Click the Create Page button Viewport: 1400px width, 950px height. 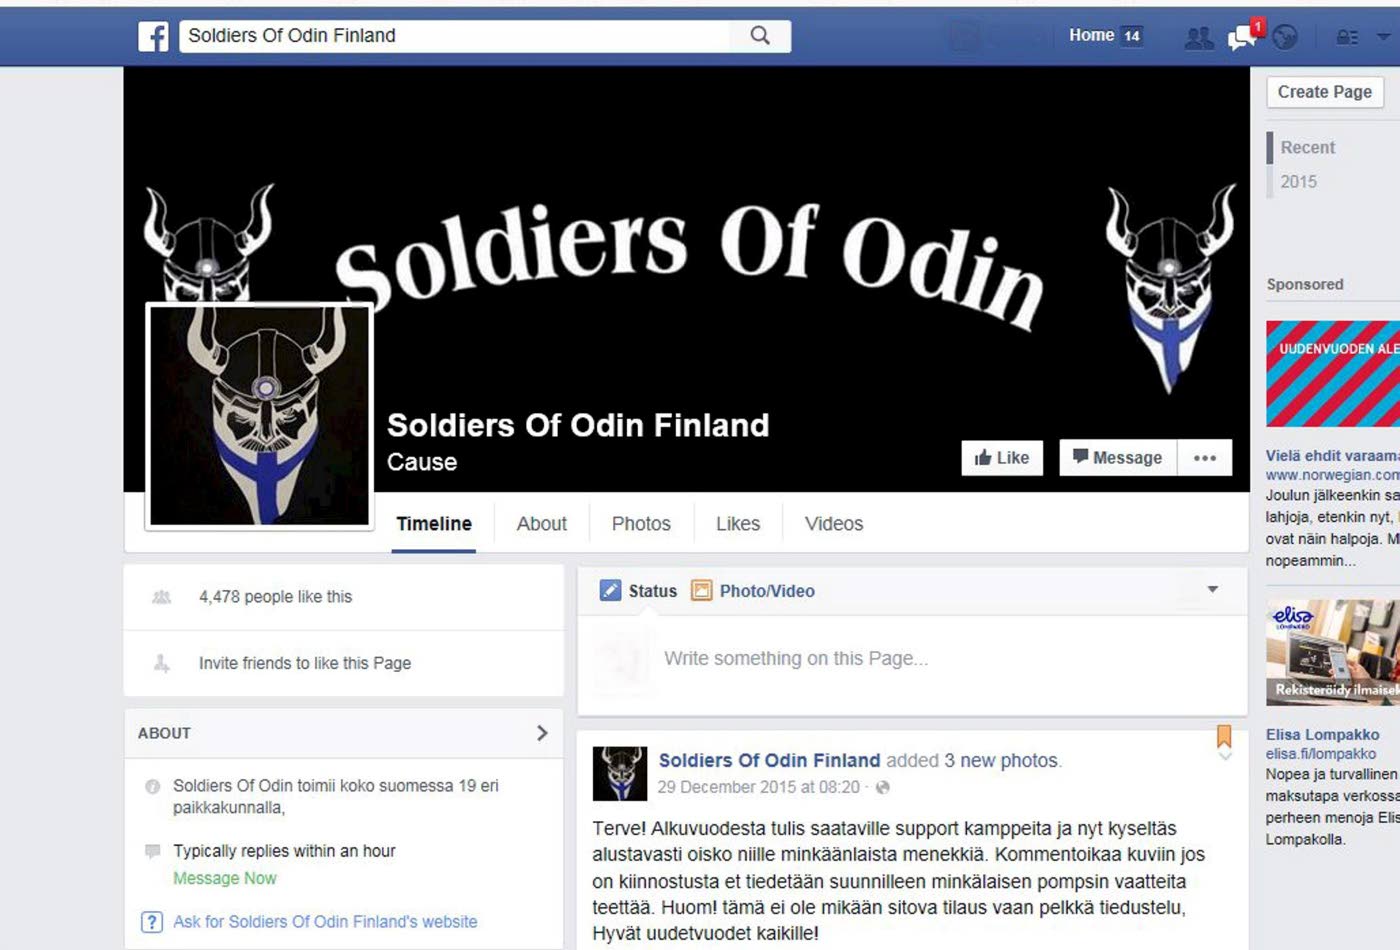(1325, 92)
